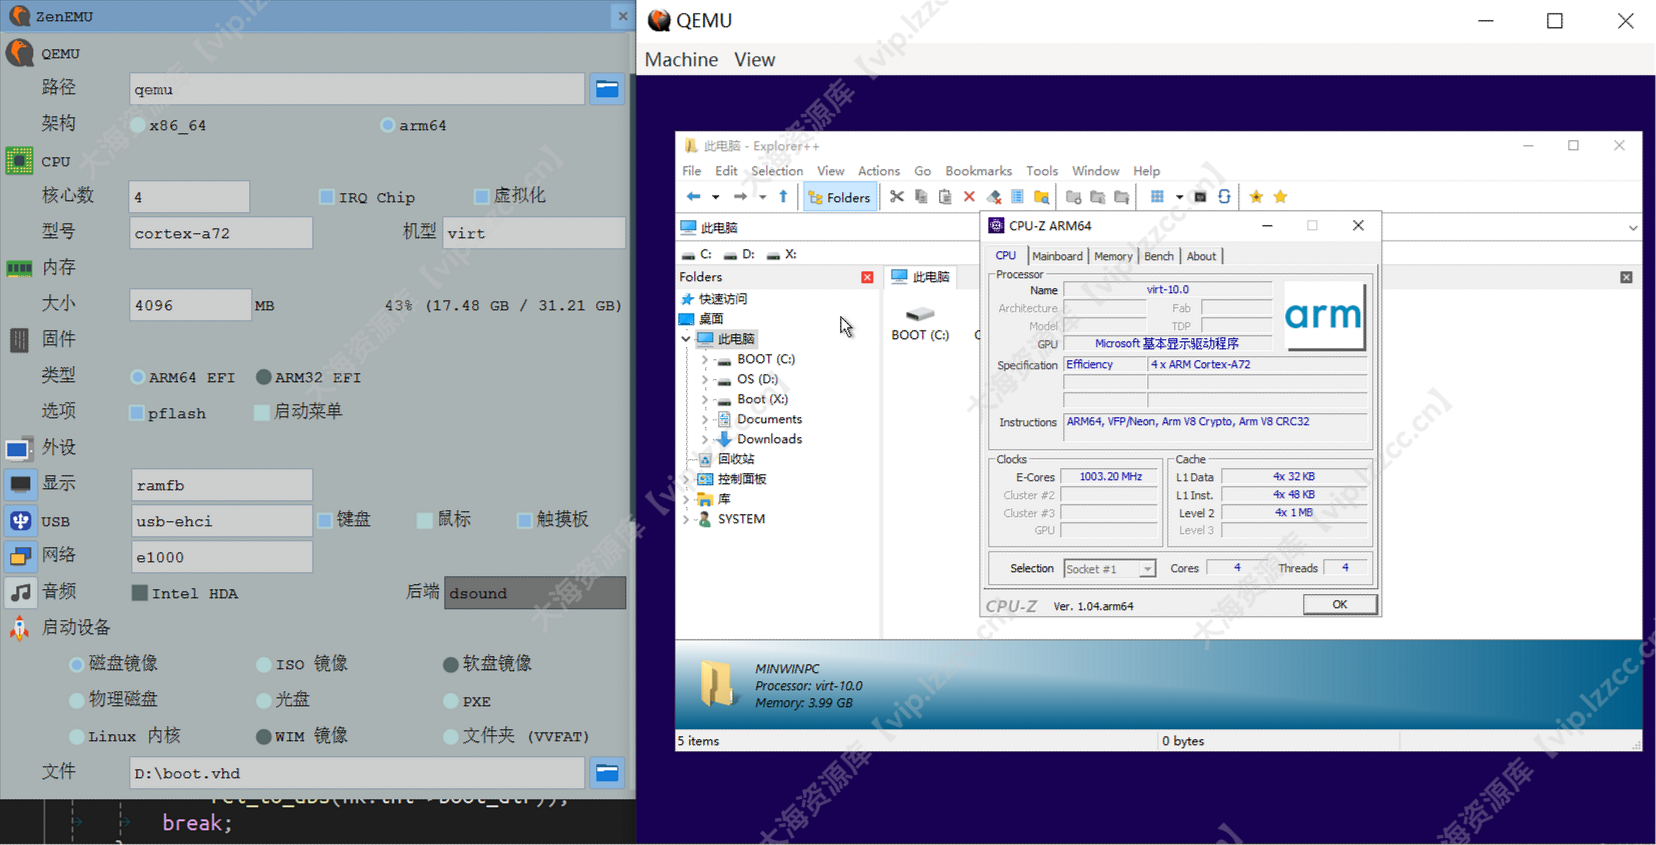This screenshot has height=845, width=1656.
Task: Click the CPU 核心数 input field
Action: (x=189, y=197)
